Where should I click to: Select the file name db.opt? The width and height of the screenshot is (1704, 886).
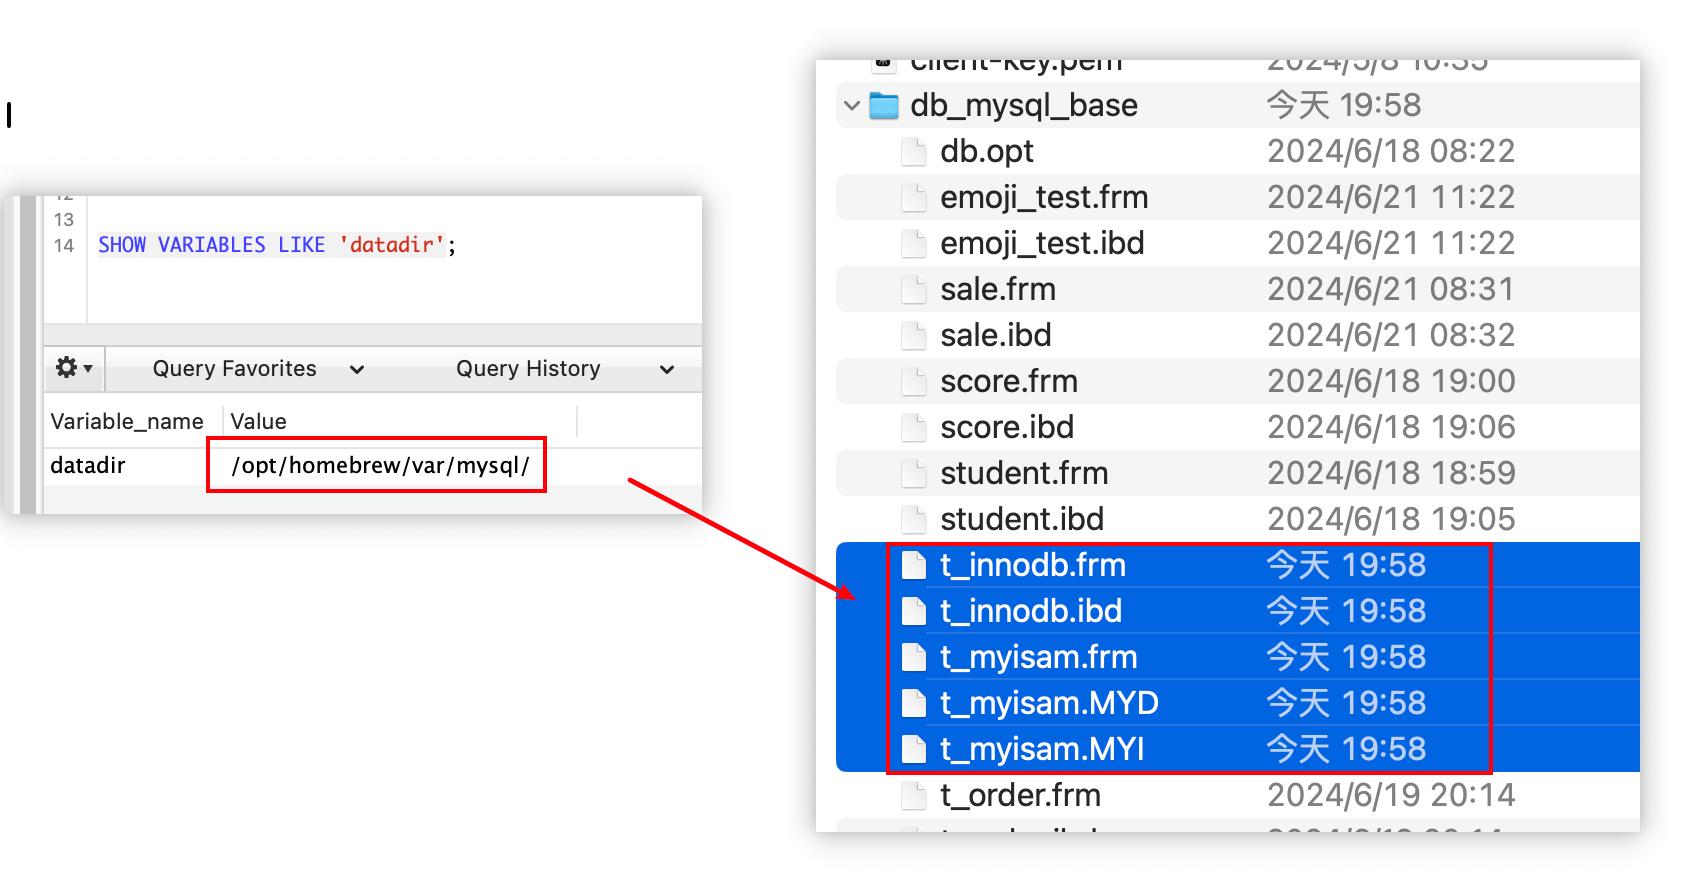point(987,151)
